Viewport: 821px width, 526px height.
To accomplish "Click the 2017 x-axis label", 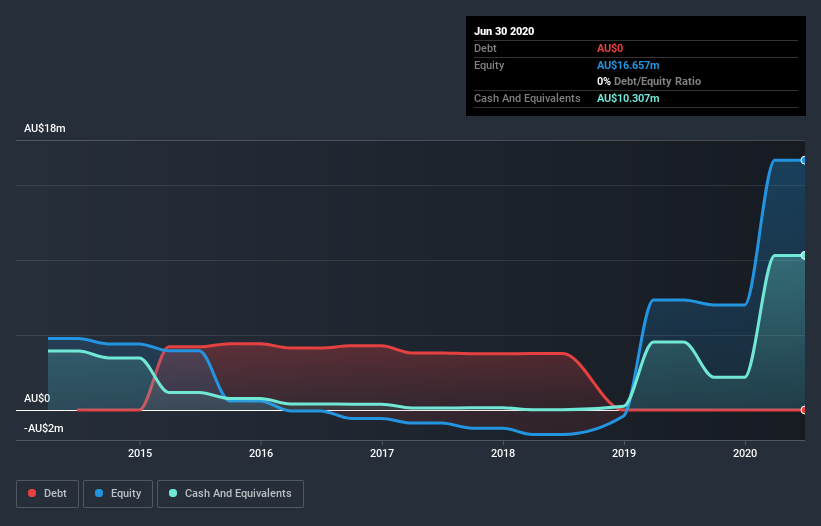I will coord(382,453).
